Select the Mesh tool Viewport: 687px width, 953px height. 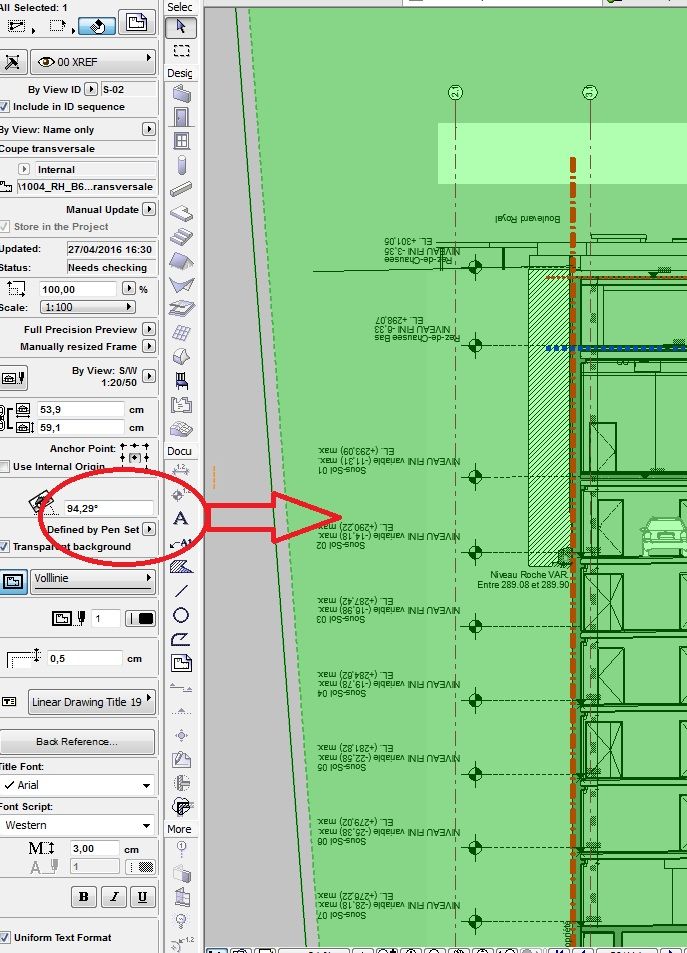[x=181, y=429]
